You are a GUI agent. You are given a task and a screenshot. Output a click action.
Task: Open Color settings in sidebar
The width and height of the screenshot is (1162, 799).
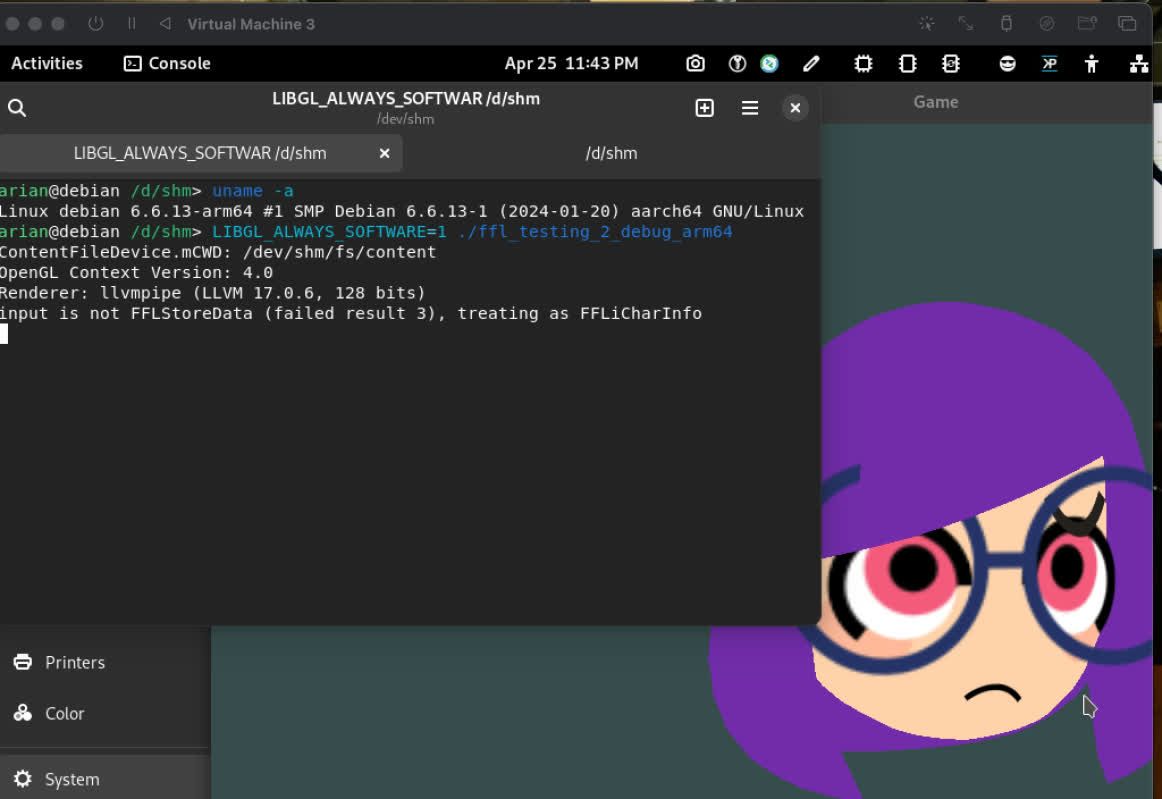click(64, 713)
